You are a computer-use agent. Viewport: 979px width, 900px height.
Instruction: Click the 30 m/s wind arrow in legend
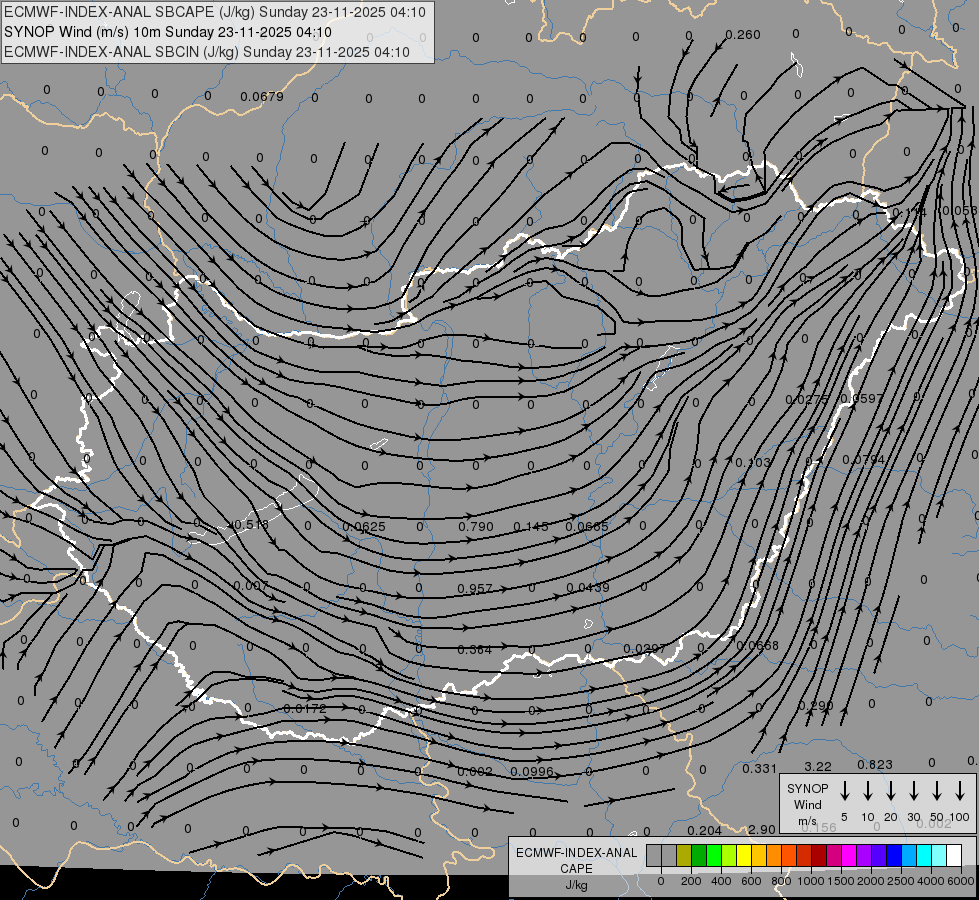[x=913, y=791]
